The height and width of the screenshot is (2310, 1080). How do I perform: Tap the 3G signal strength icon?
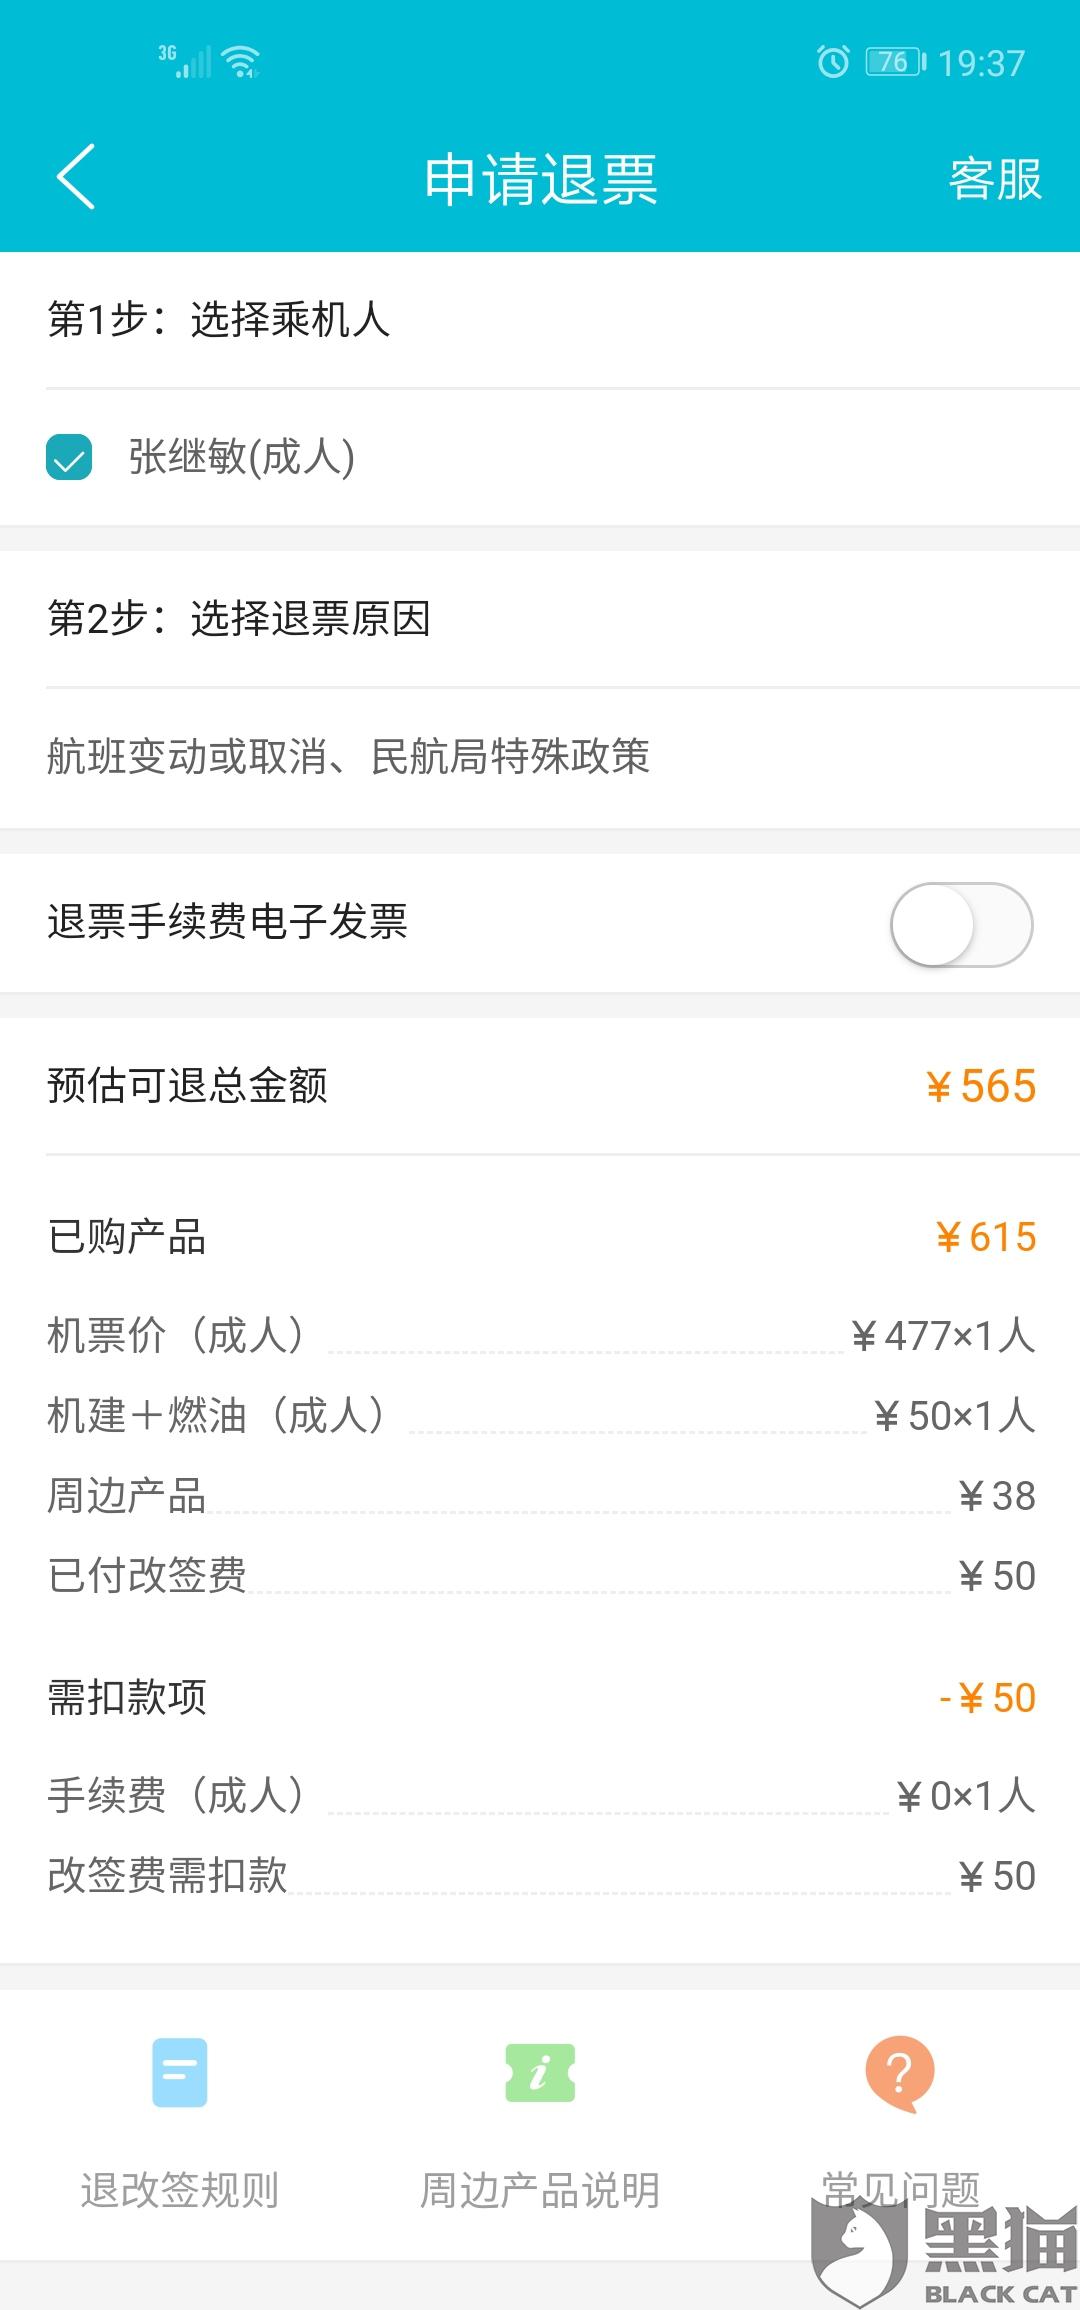point(185,61)
